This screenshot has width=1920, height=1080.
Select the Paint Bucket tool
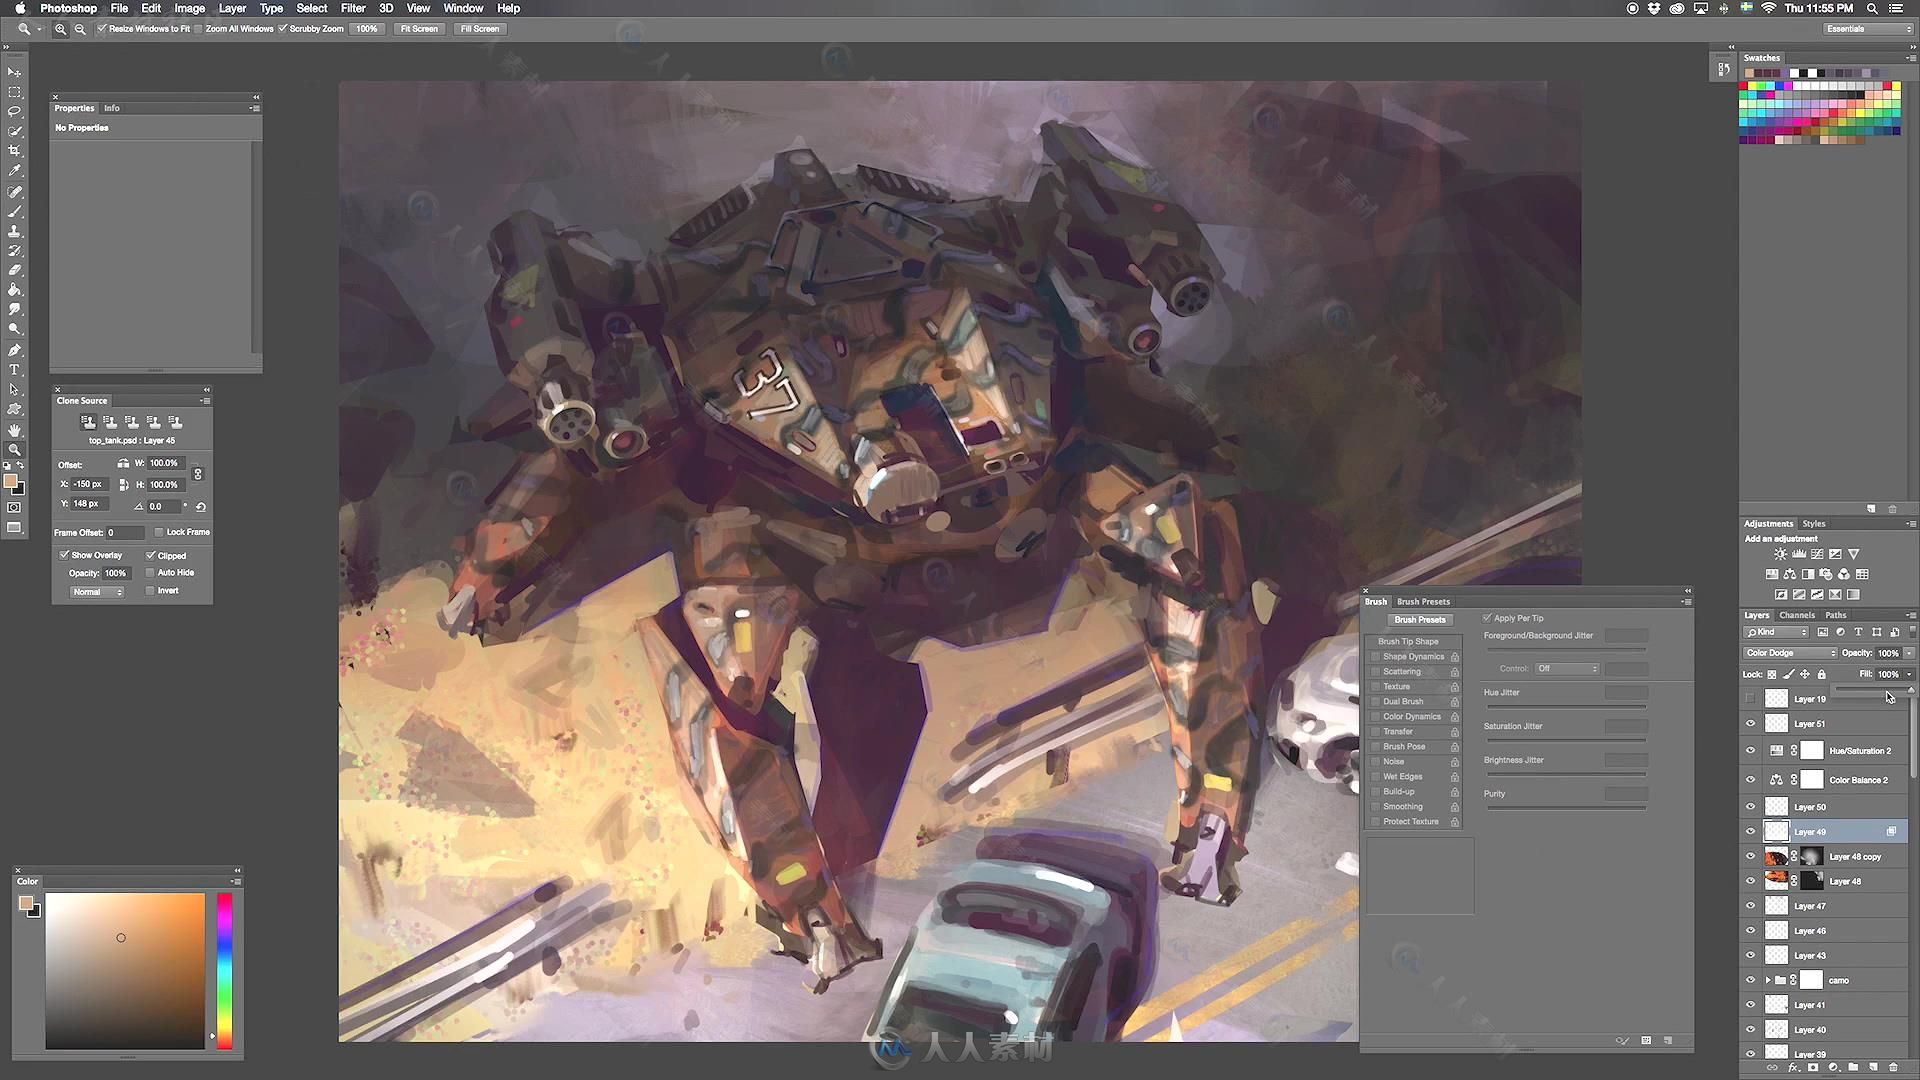(x=14, y=290)
